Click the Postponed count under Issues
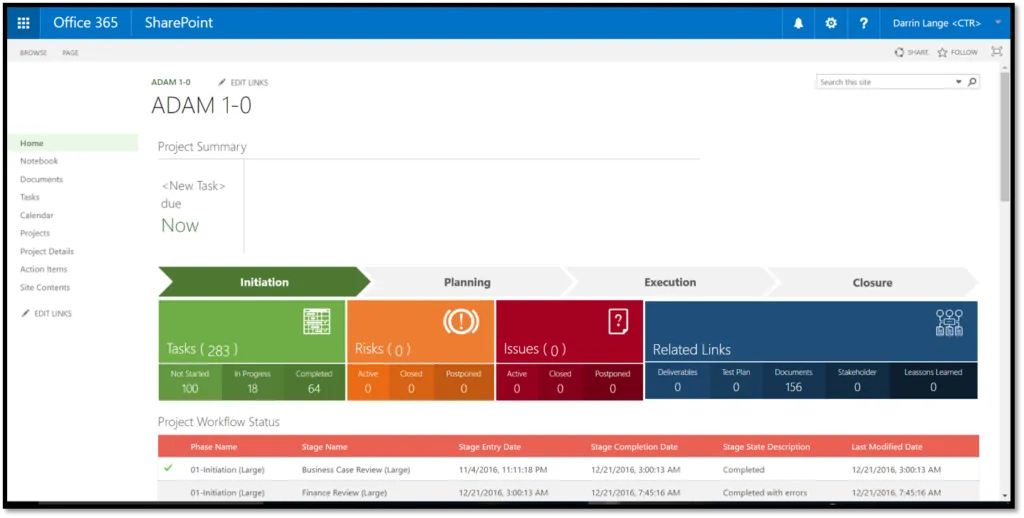1024x518 pixels. click(613, 381)
